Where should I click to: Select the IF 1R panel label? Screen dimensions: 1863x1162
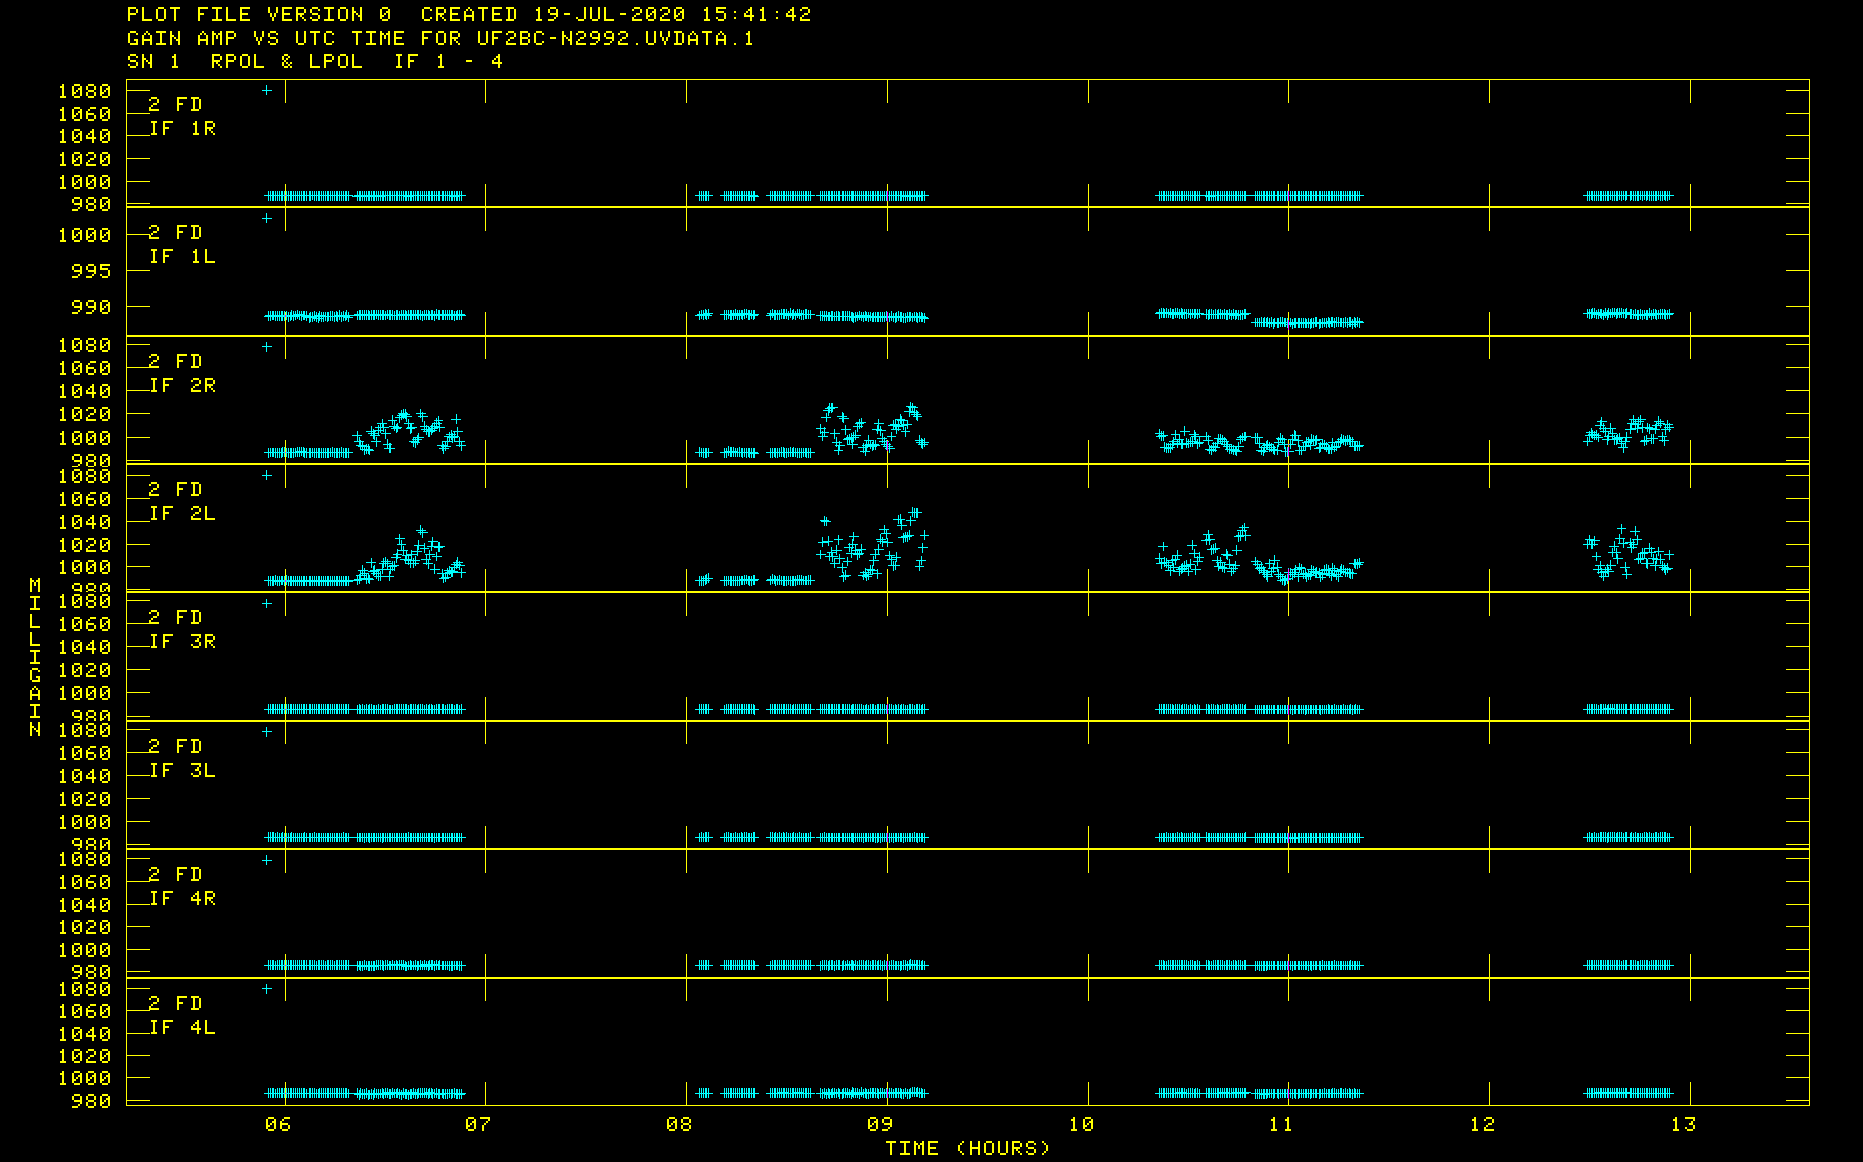(x=182, y=129)
